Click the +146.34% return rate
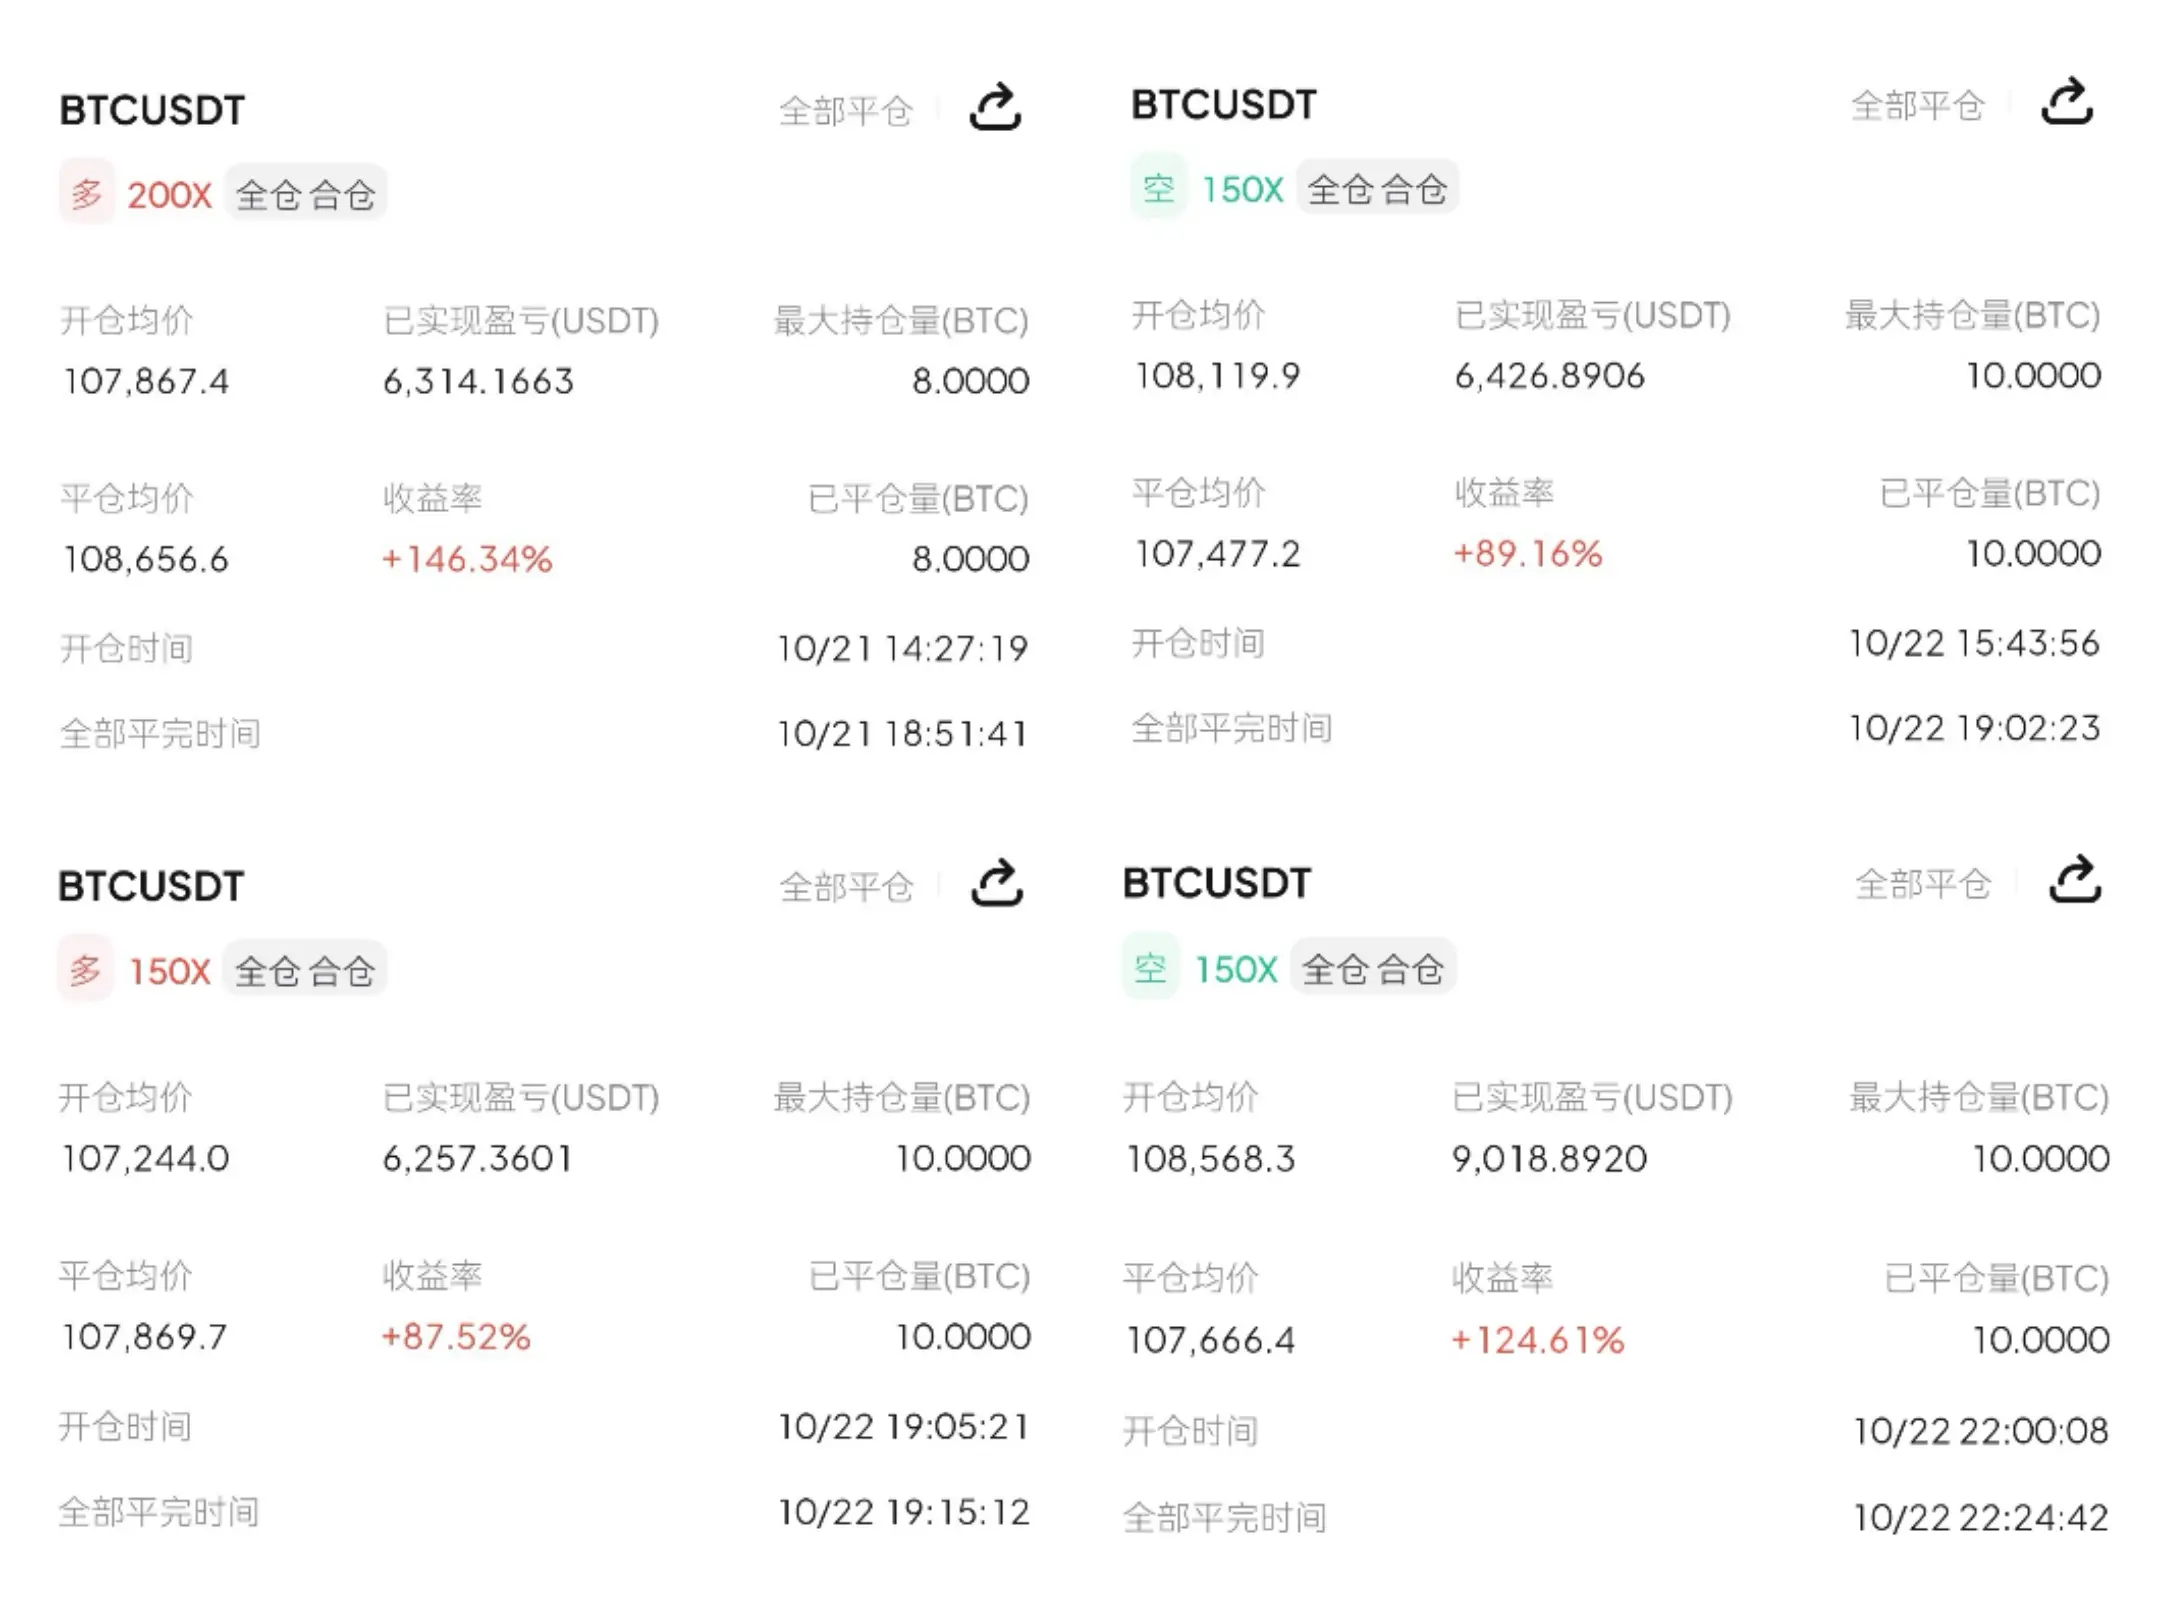 (467, 559)
